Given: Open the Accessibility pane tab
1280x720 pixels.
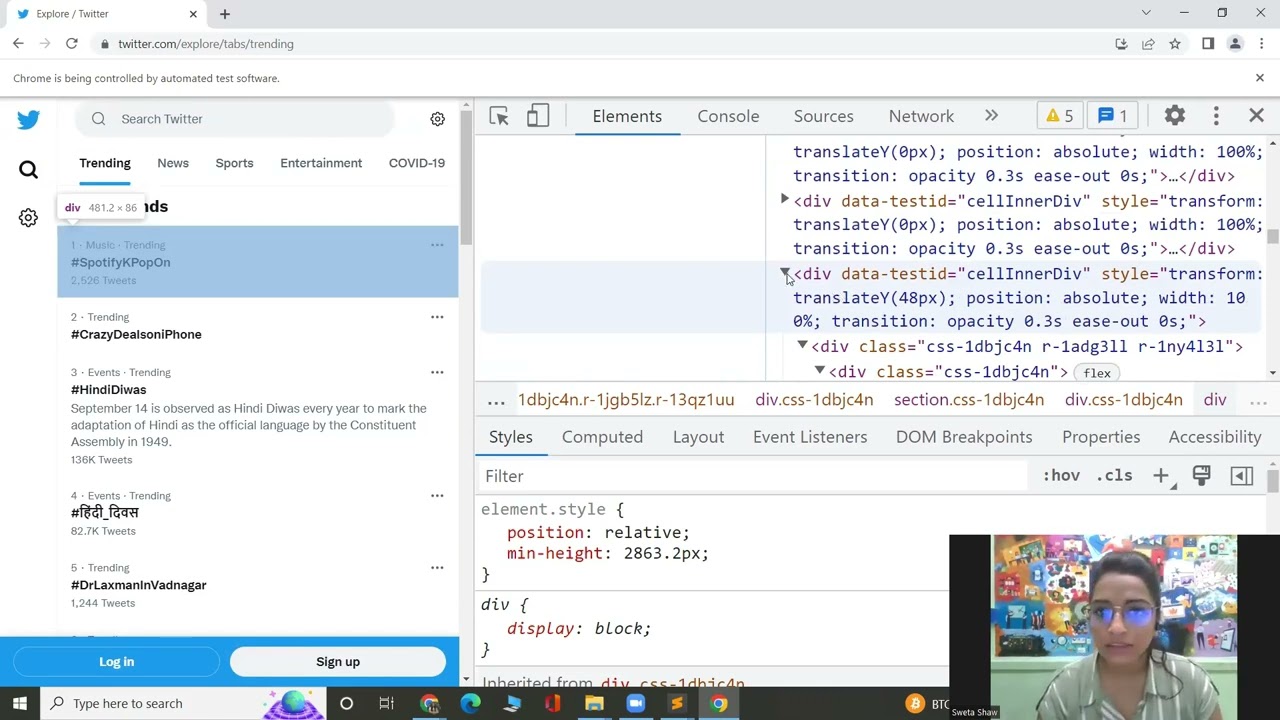Looking at the screenshot, I should pyautogui.click(x=1215, y=437).
